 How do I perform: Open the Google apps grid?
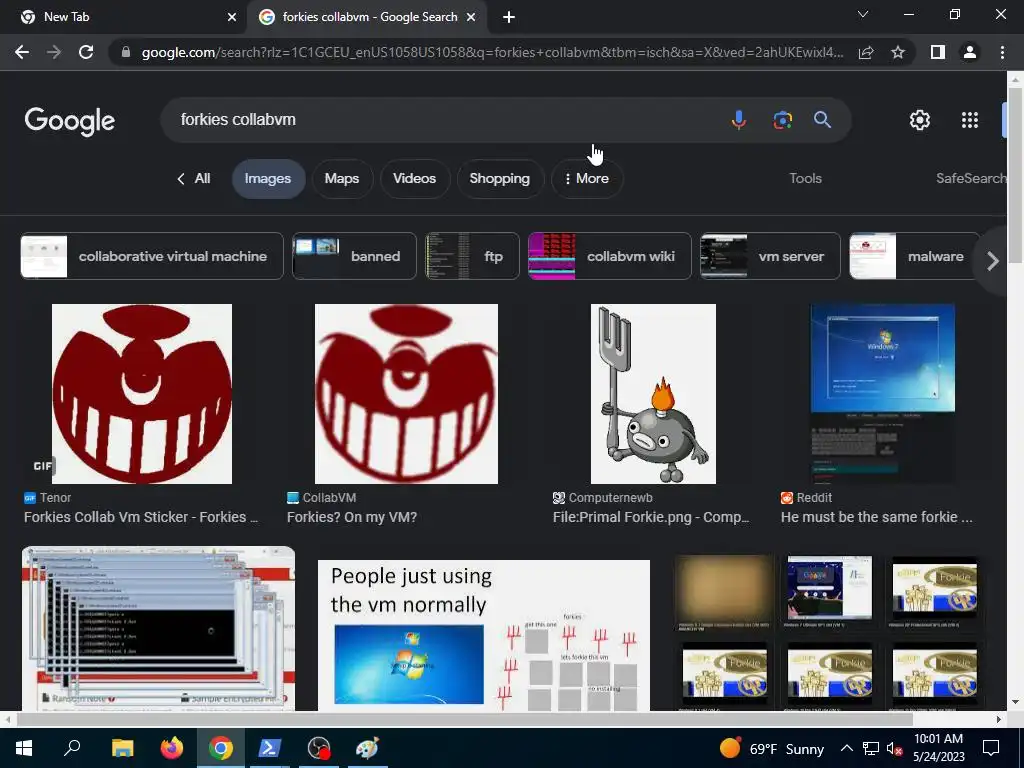970,120
